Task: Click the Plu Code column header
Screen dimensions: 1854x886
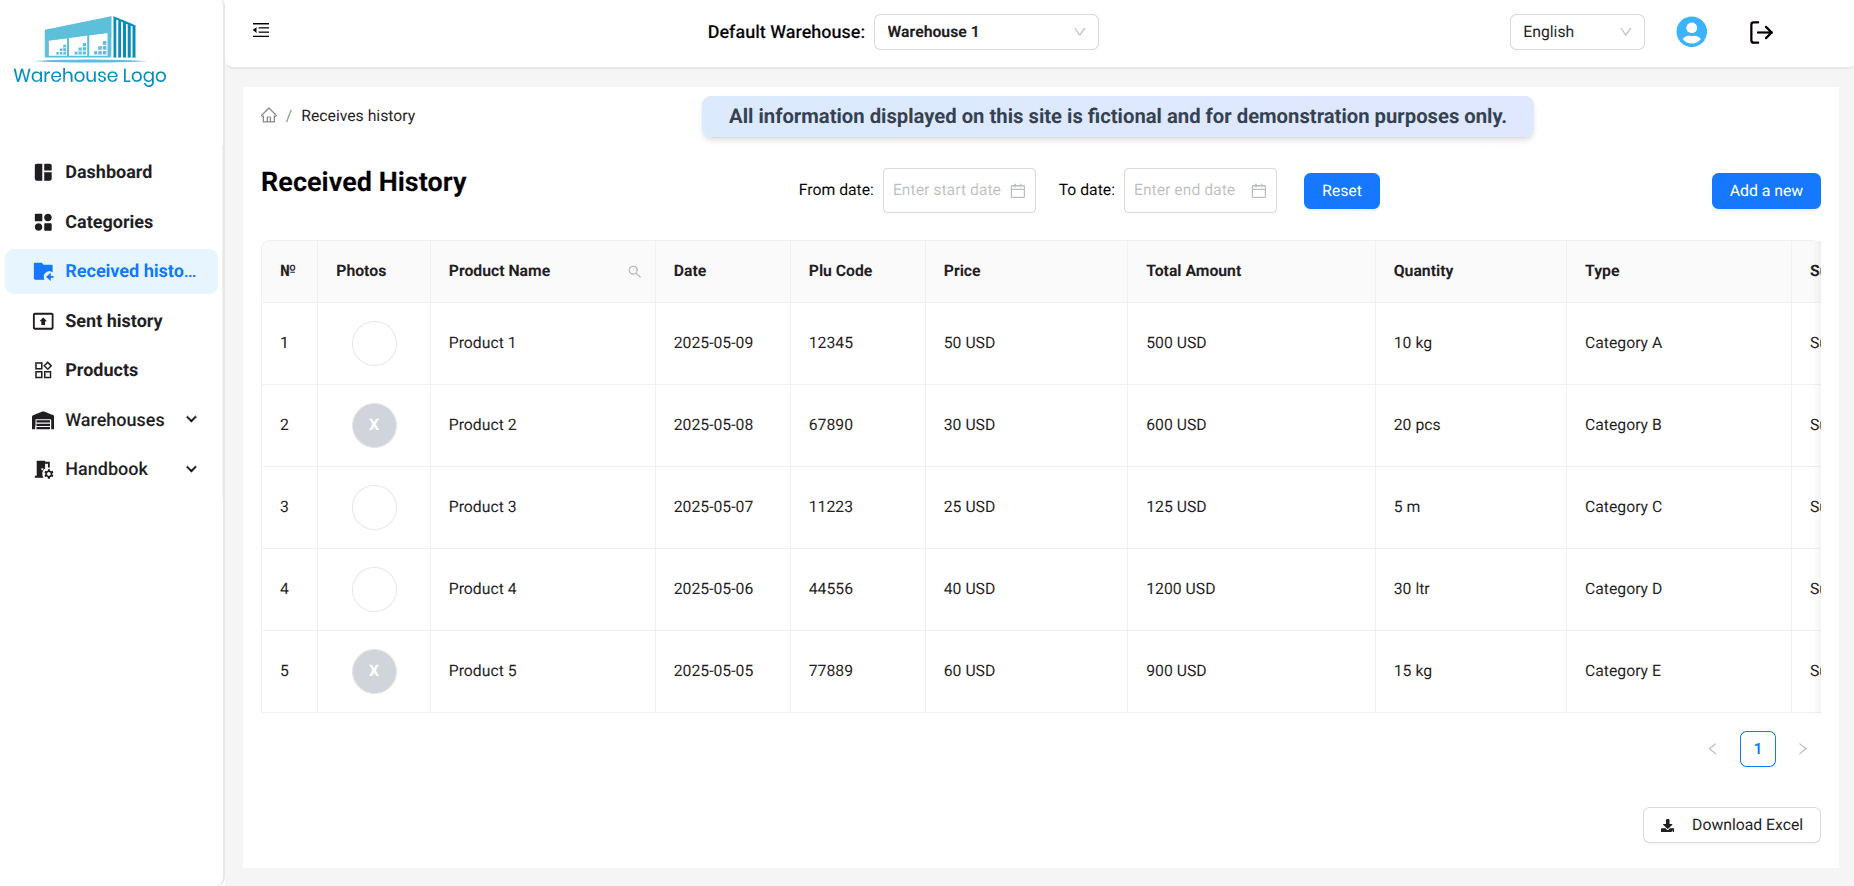Action: pos(858,271)
